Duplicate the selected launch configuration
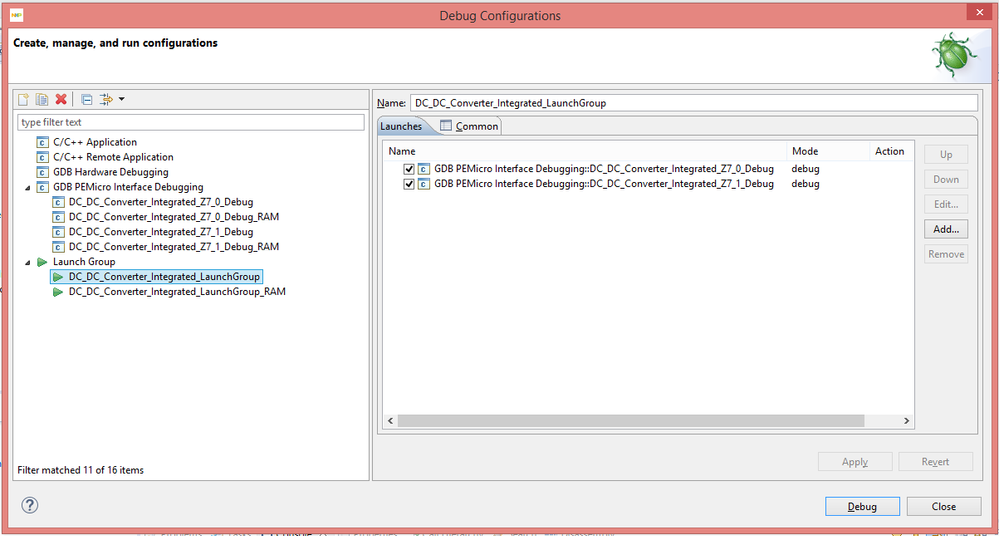999x536 pixels. [42, 99]
